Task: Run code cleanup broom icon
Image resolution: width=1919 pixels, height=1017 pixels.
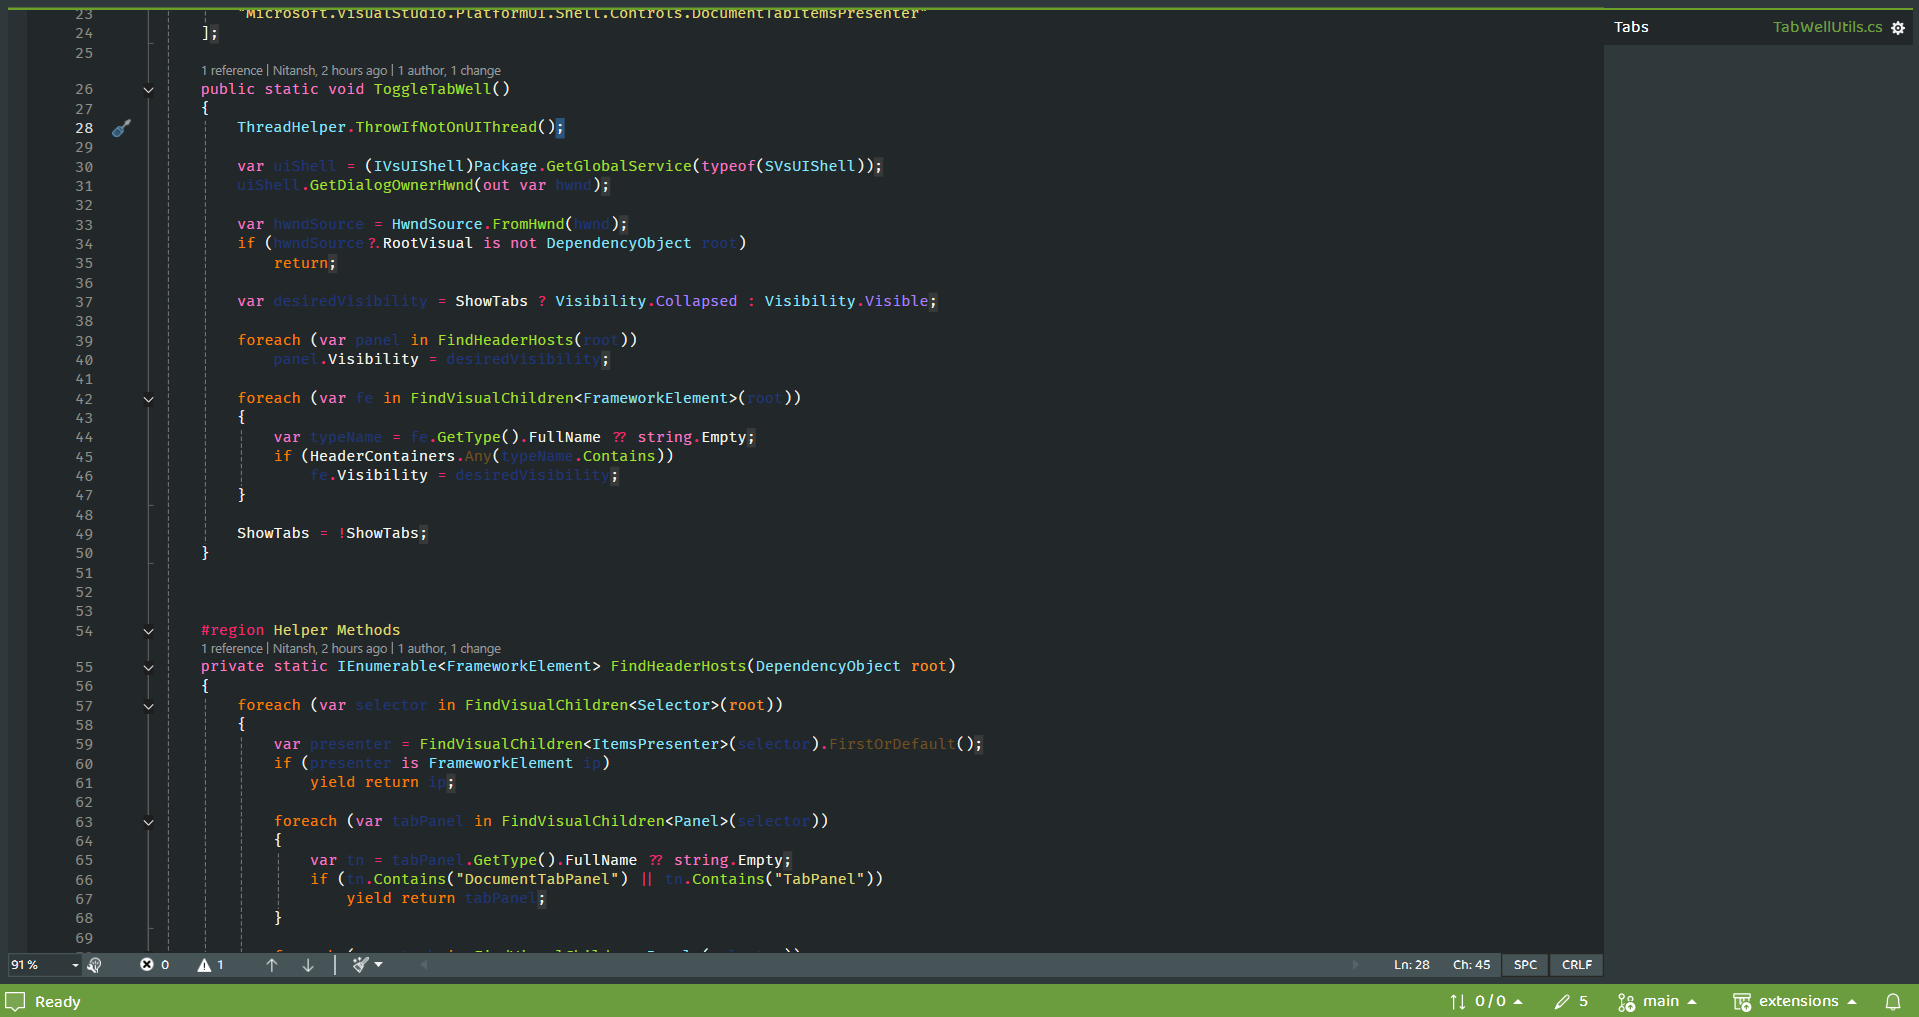Action: [360, 965]
